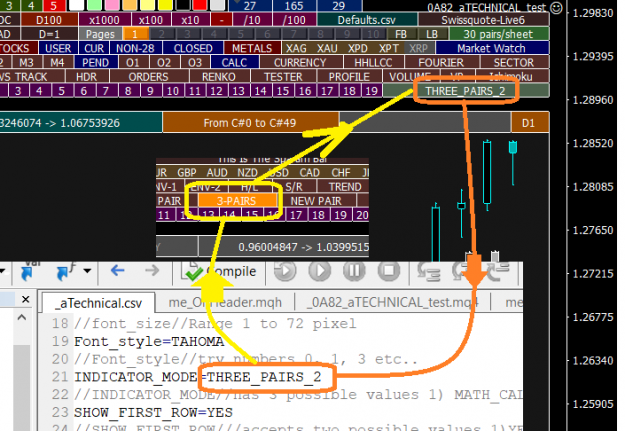
Task: Click the red 5 button in the top row
Action: click(53, 6)
